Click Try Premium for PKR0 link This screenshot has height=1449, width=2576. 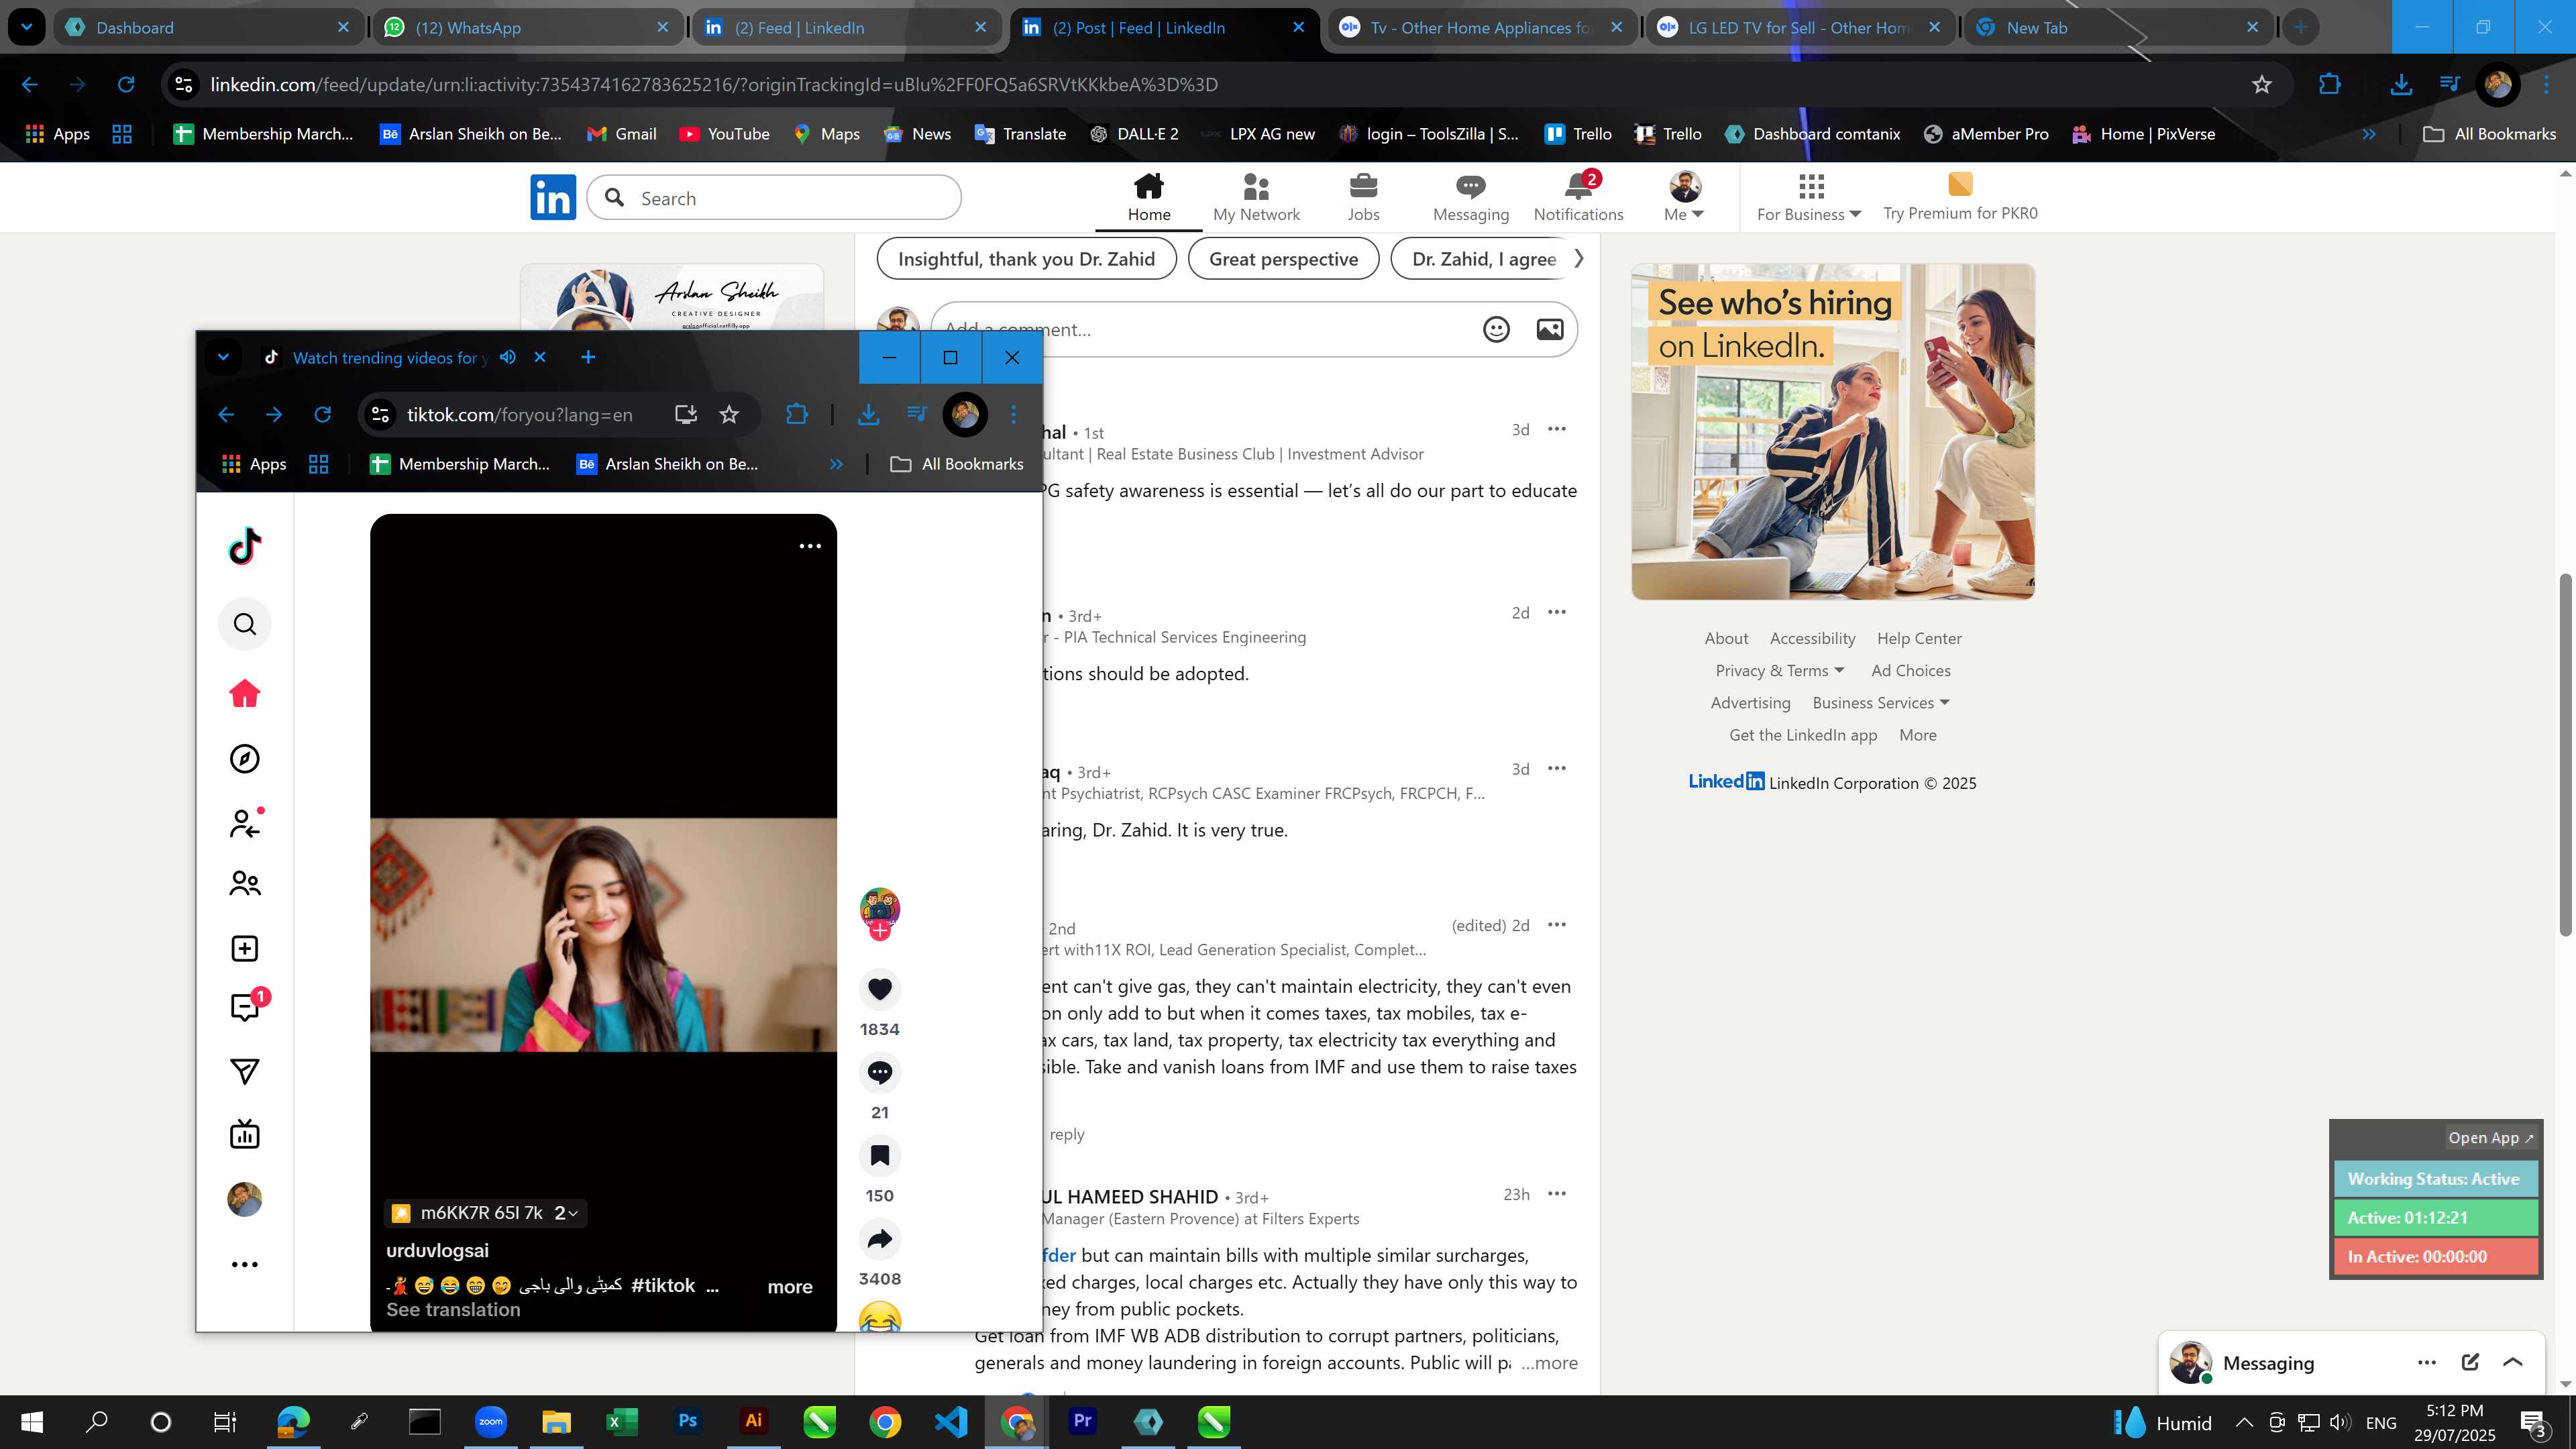click(x=1960, y=197)
